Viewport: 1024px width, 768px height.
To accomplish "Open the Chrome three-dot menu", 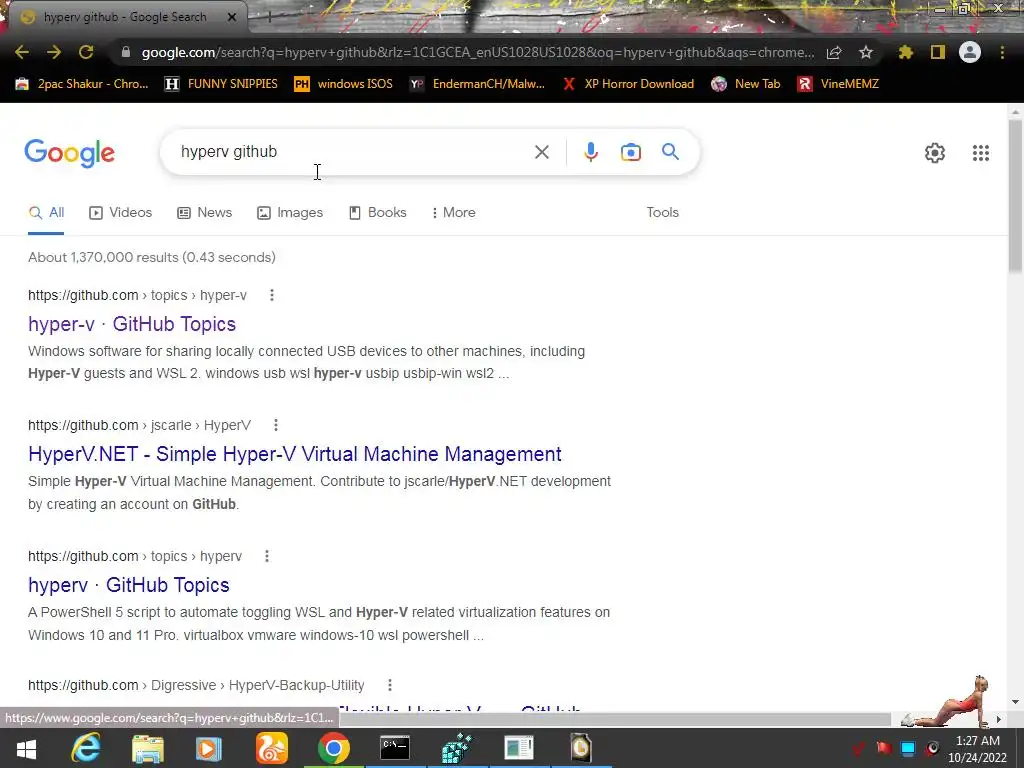I will tap(1002, 52).
